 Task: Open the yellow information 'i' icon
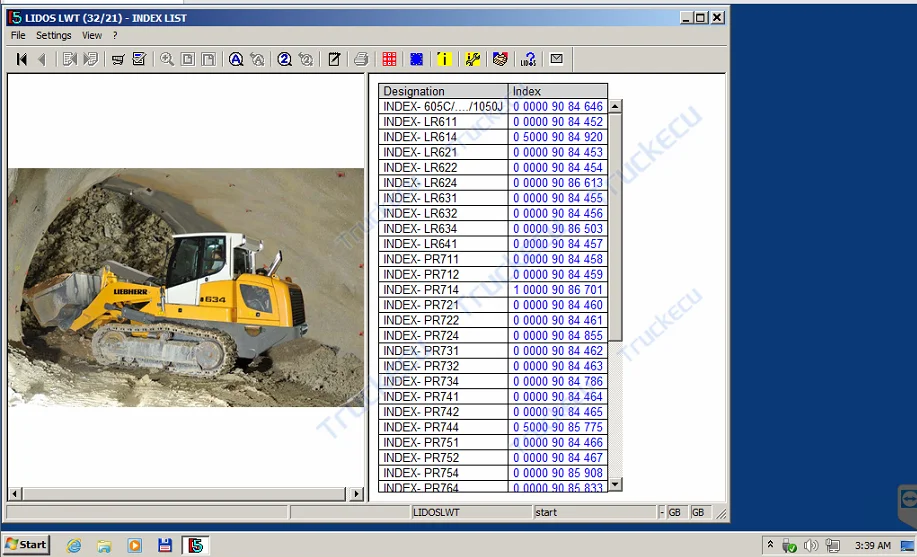pyautogui.click(x=444, y=59)
